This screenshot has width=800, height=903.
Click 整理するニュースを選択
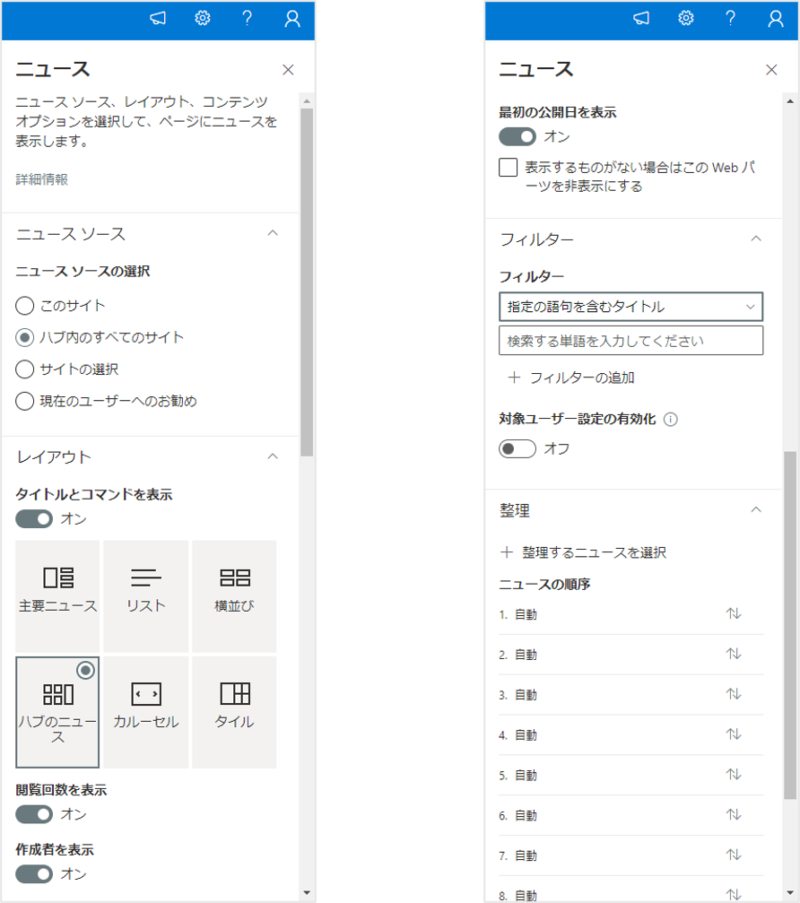[x=583, y=552]
